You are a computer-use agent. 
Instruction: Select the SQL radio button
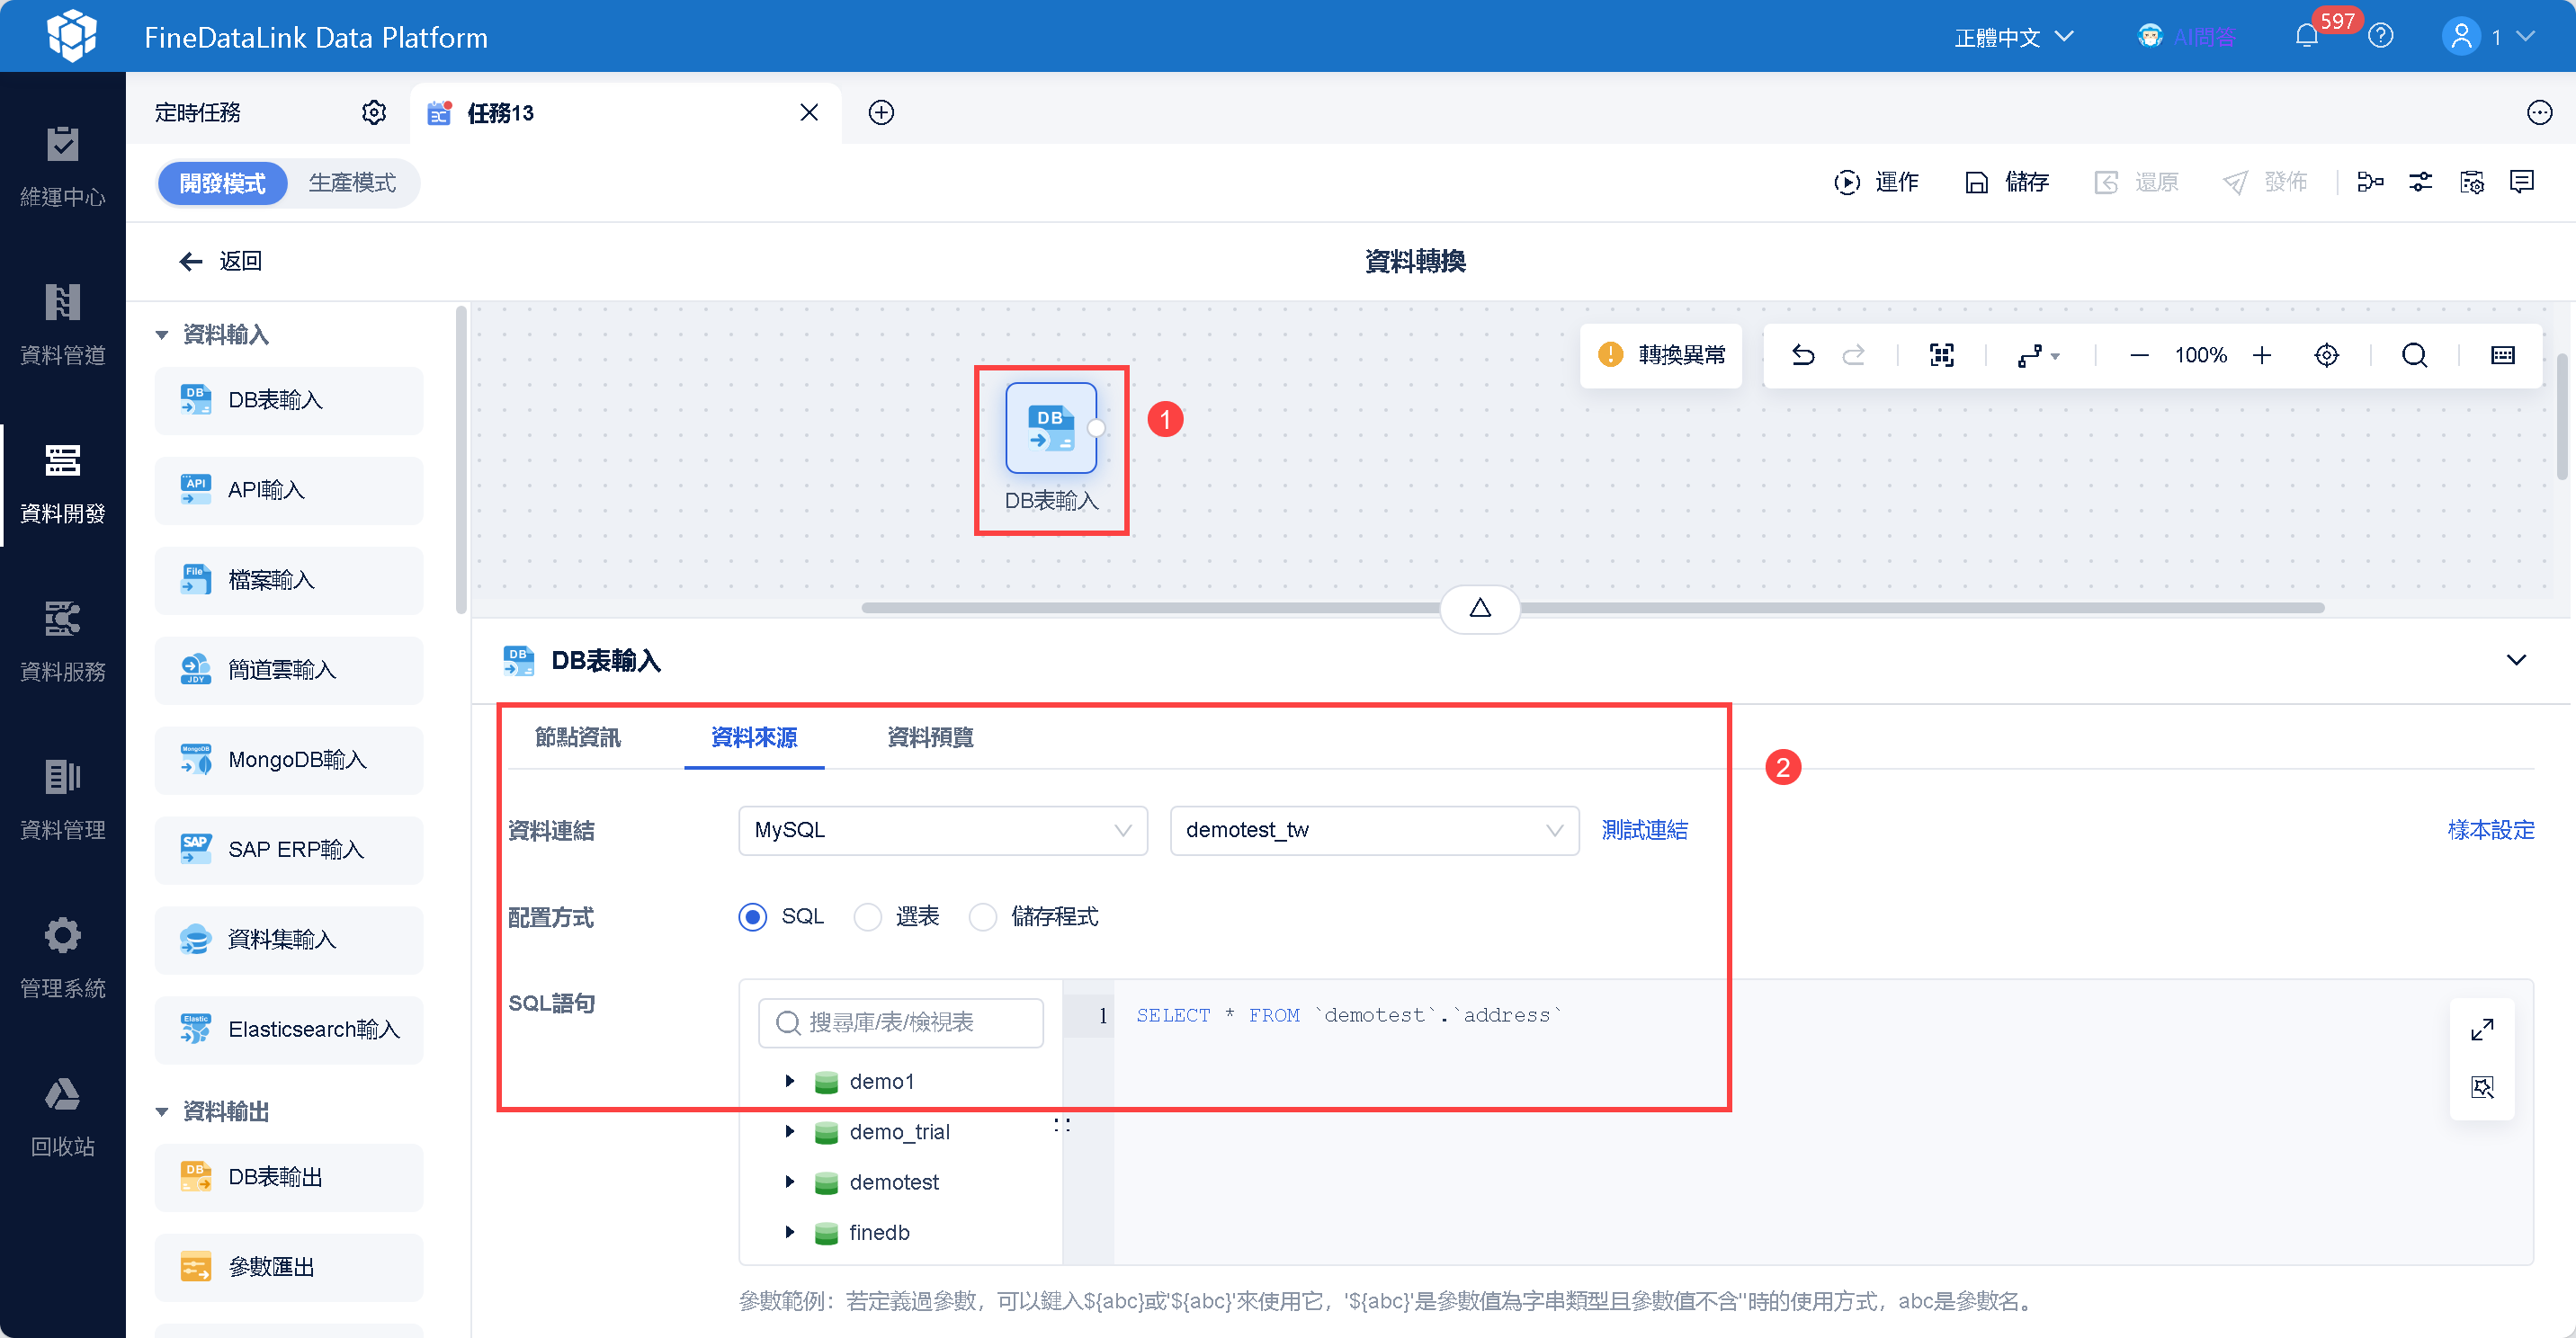pyautogui.click(x=753, y=916)
